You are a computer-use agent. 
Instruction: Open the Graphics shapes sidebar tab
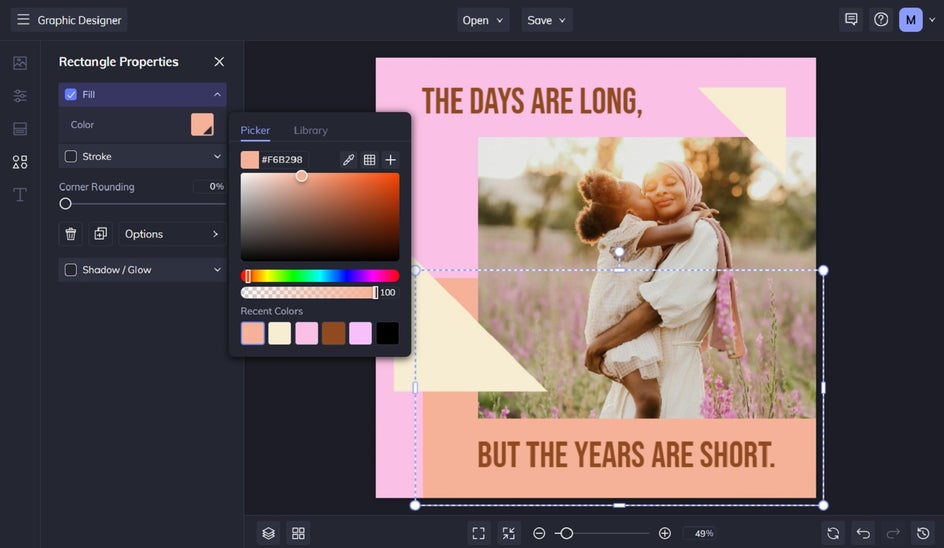coord(20,161)
